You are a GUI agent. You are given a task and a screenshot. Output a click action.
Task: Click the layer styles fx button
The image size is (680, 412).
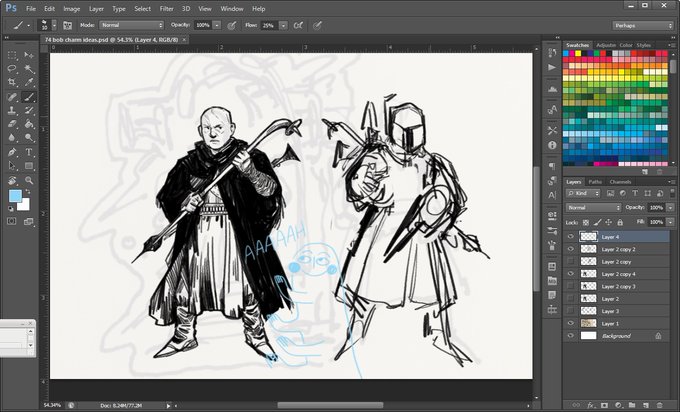590,405
